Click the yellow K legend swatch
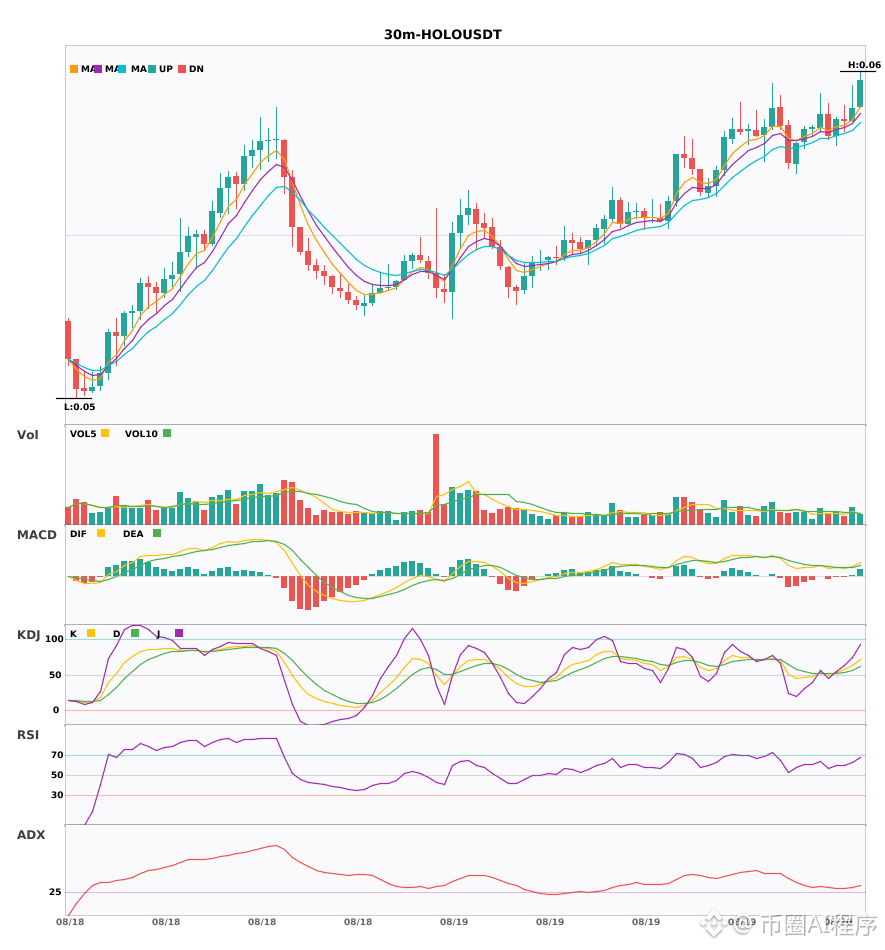 91,633
